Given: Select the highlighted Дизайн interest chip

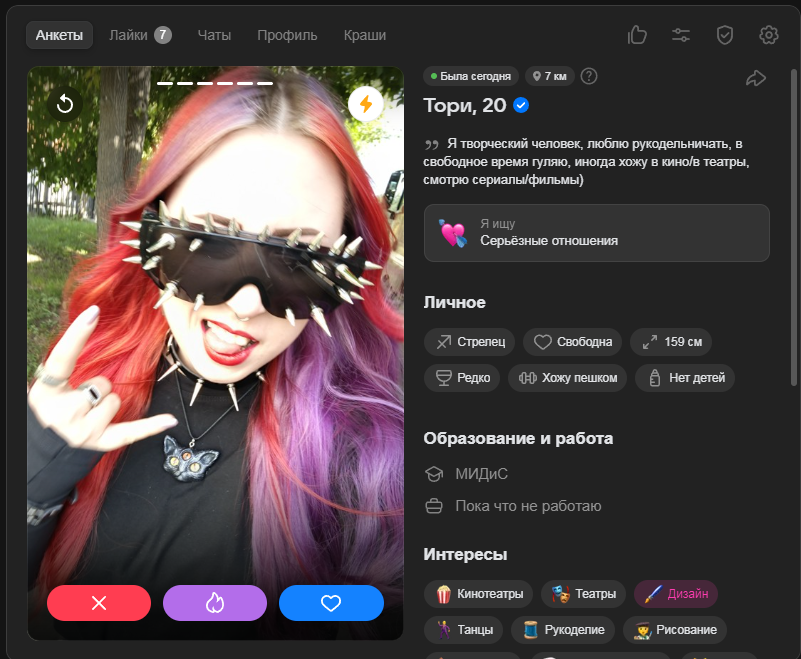Looking at the screenshot, I should pyautogui.click(x=676, y=594).
